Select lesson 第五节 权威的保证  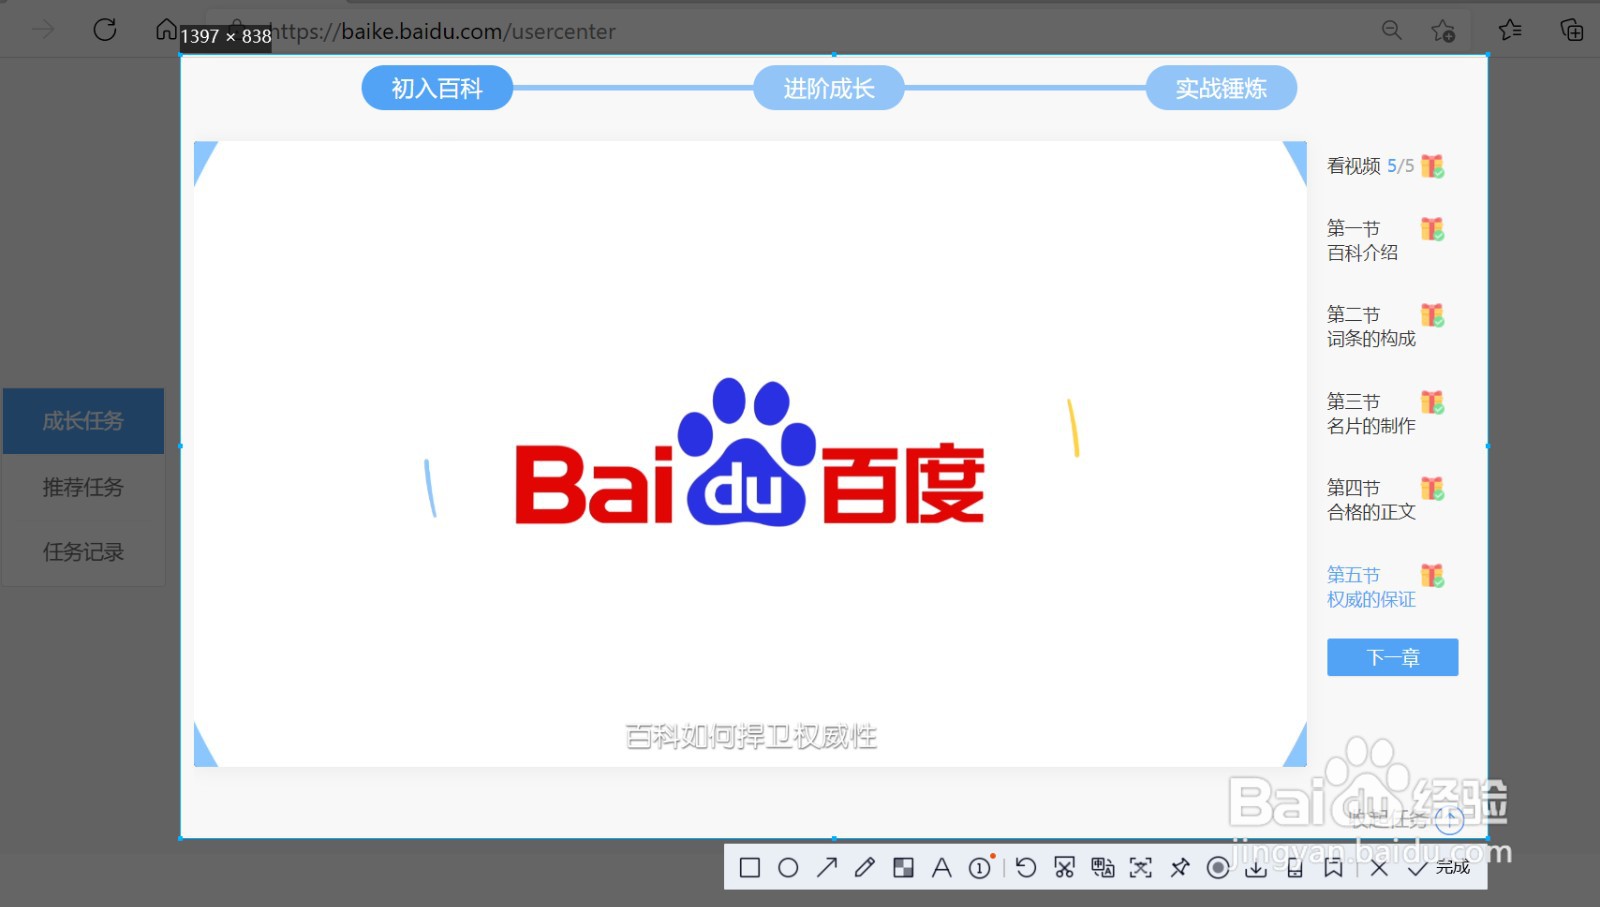(x=1371, y=587)
